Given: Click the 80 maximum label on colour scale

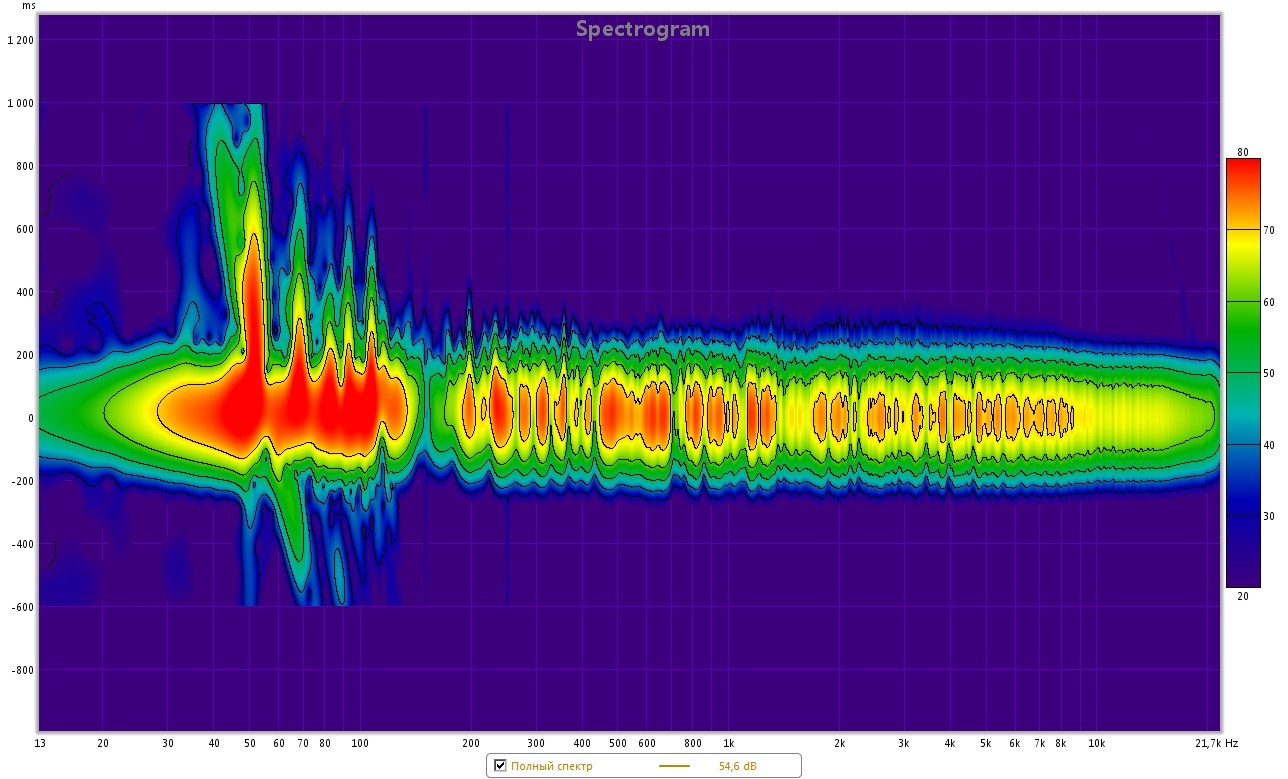Looking at the screenshot, I should (1242, 152).
